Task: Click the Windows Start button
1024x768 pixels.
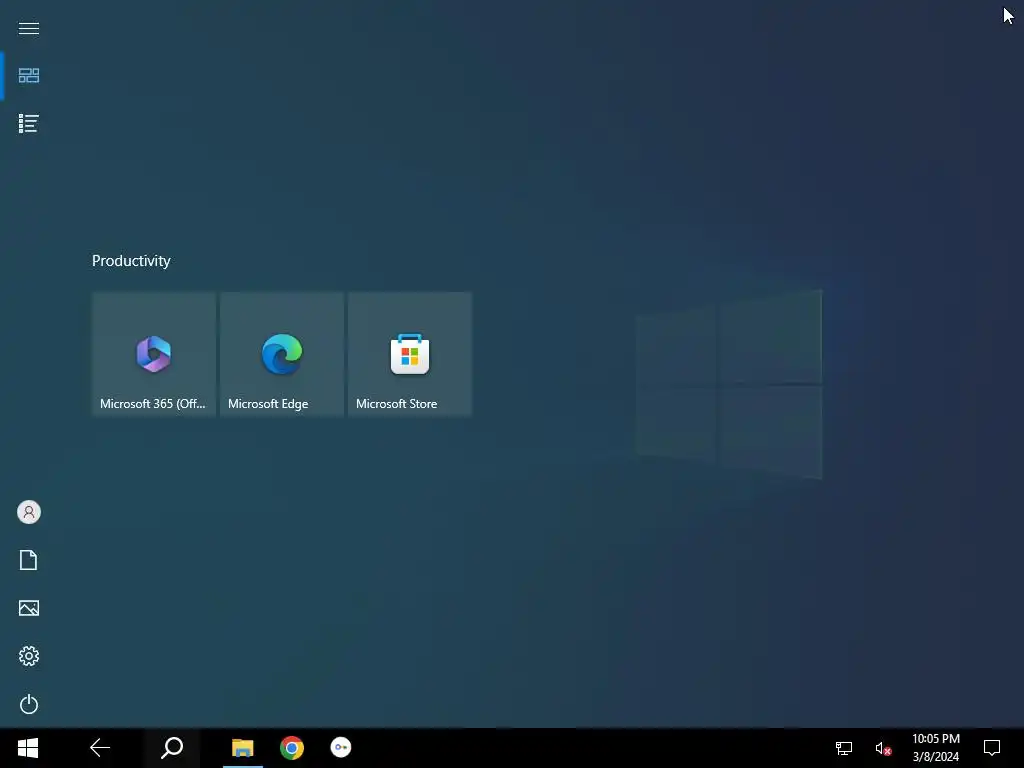Action: point(28,748)
